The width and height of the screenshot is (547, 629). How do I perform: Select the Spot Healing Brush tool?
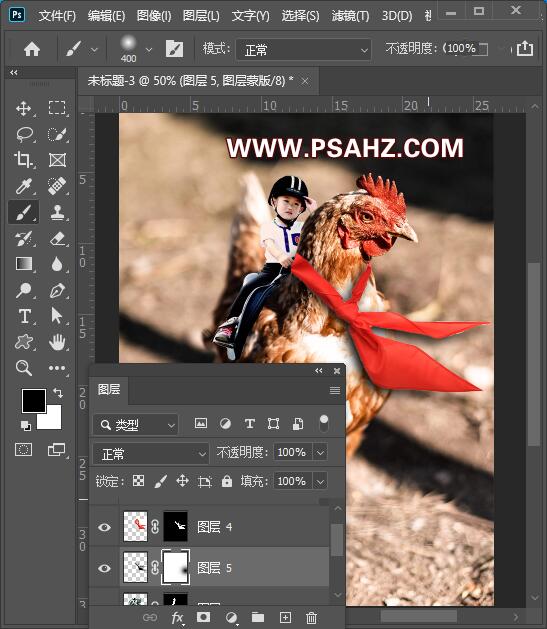pyautogui.click(x=57, y=186)
